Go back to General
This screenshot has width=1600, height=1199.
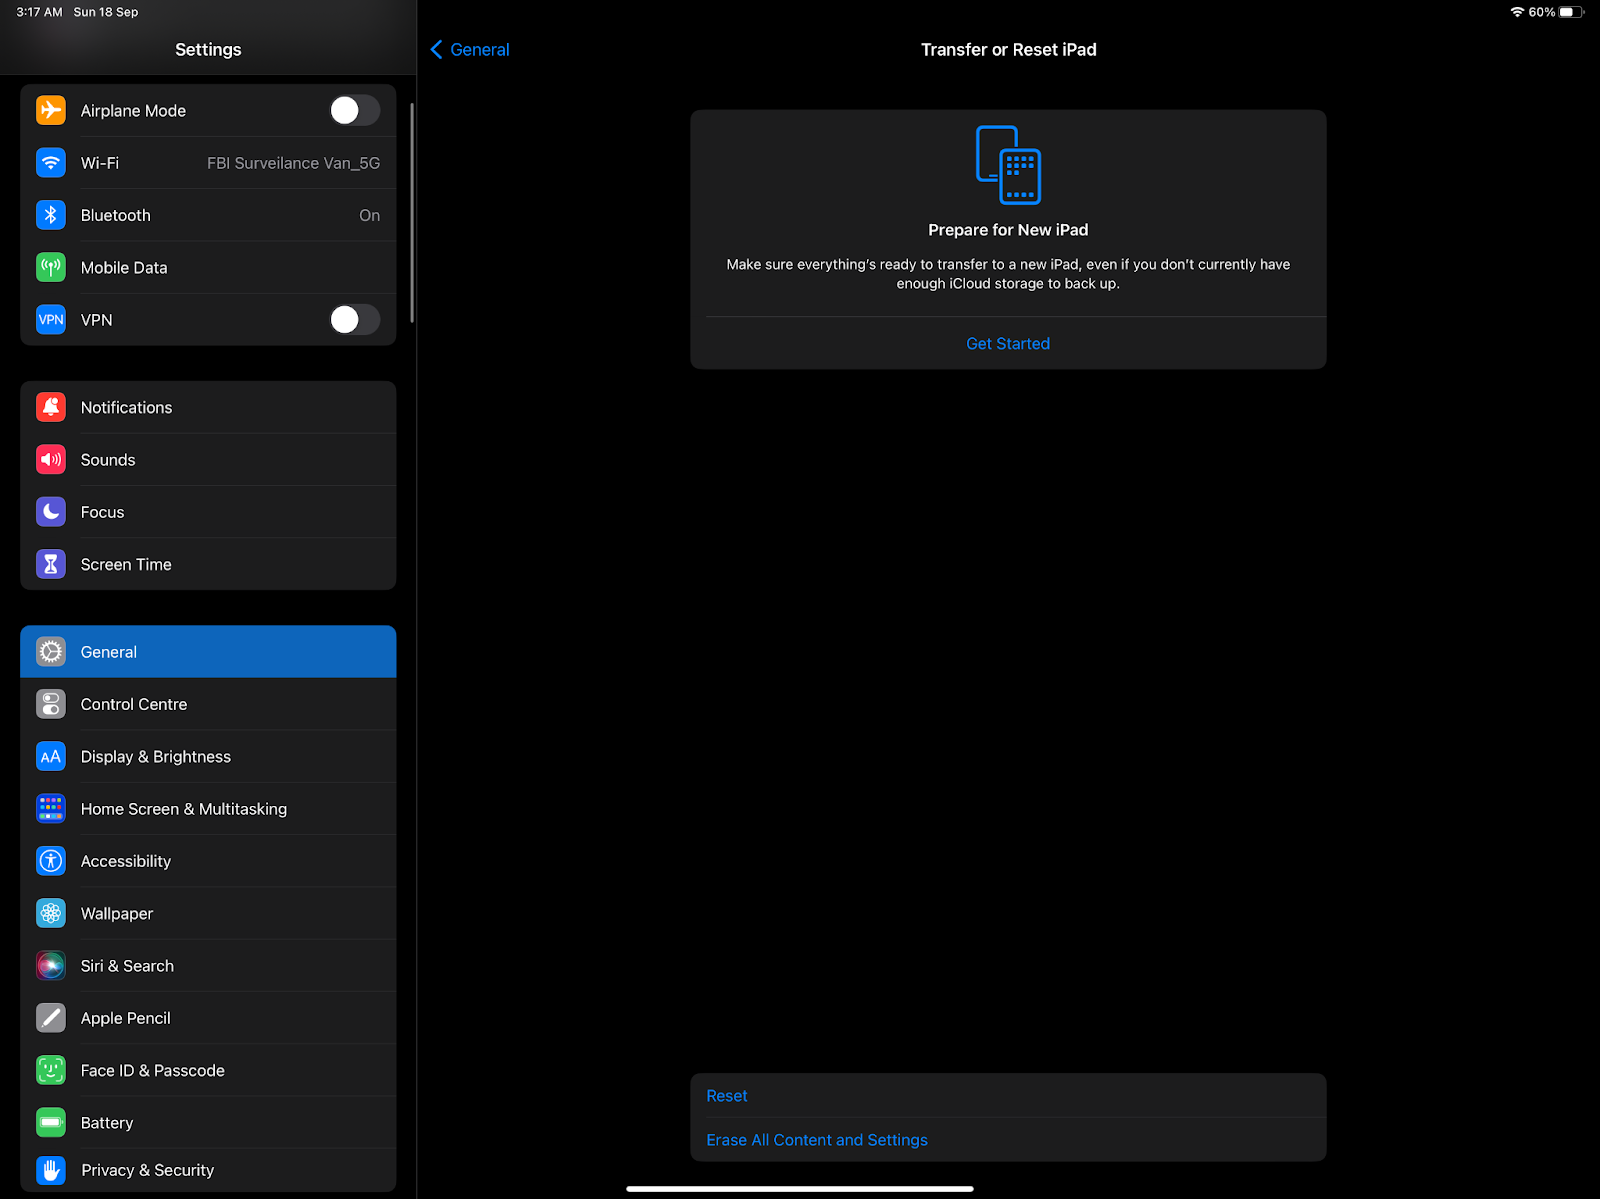coord(470,50)
